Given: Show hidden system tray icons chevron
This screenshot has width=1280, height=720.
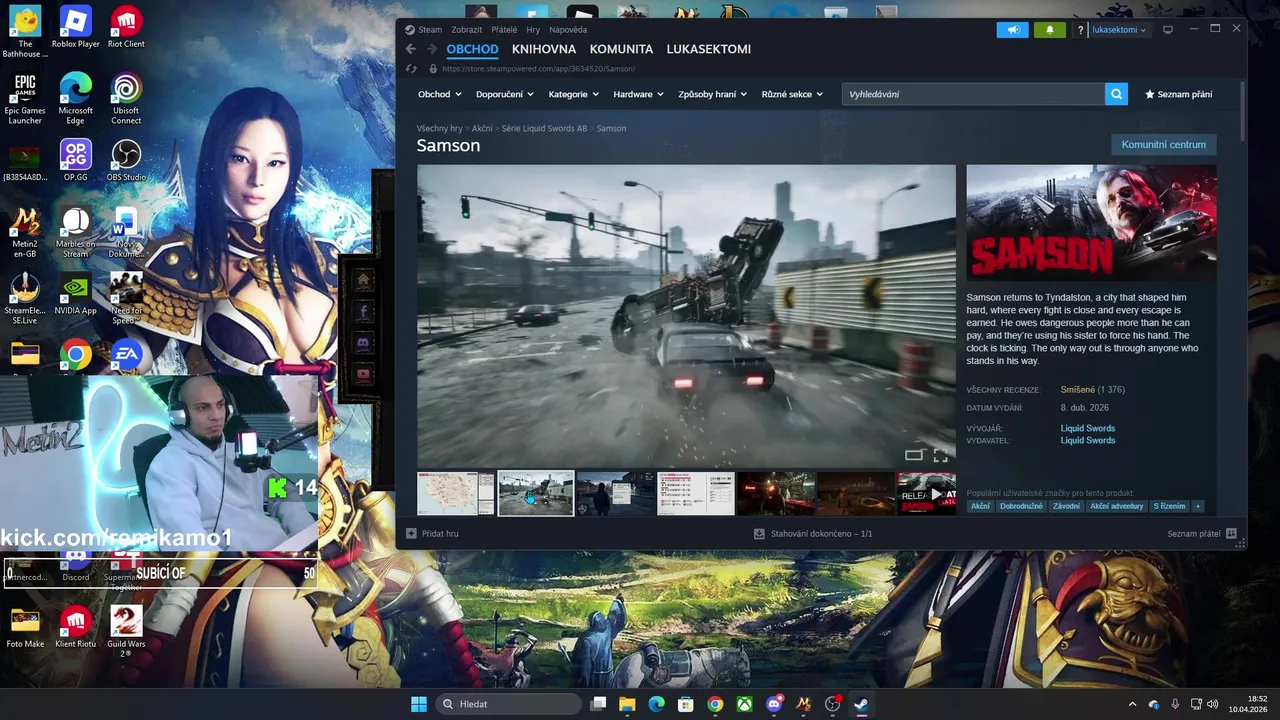Looking at the screenshot, I should 1132,704.
